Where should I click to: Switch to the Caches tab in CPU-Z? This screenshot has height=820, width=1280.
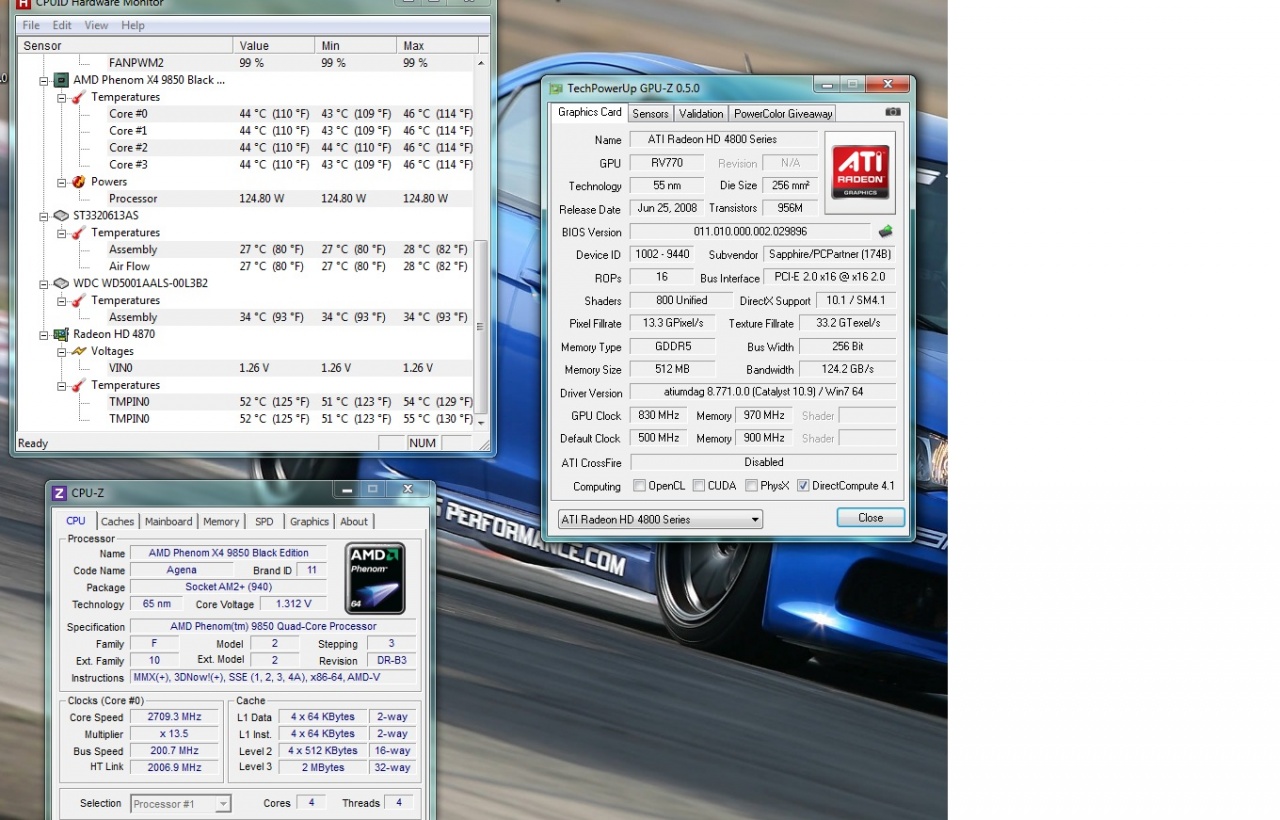pos(117,521)
